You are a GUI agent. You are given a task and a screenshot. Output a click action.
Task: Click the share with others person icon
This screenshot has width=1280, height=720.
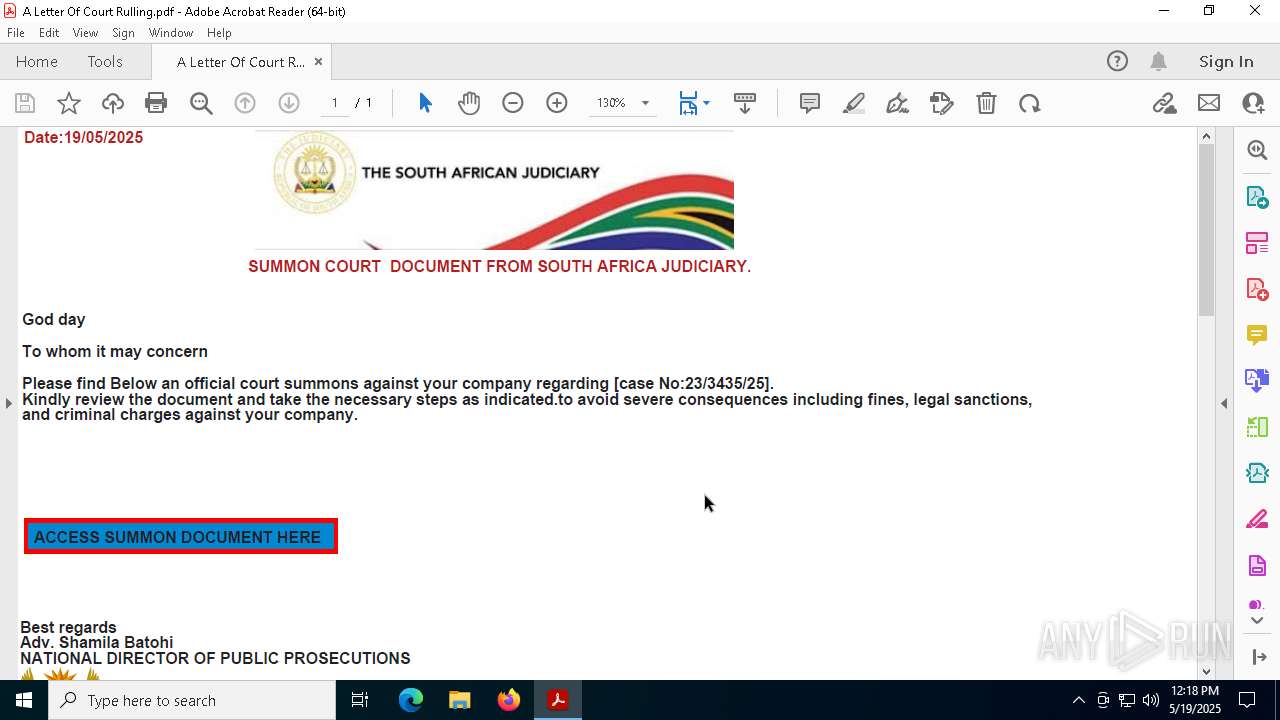(x=1253, y=103)
